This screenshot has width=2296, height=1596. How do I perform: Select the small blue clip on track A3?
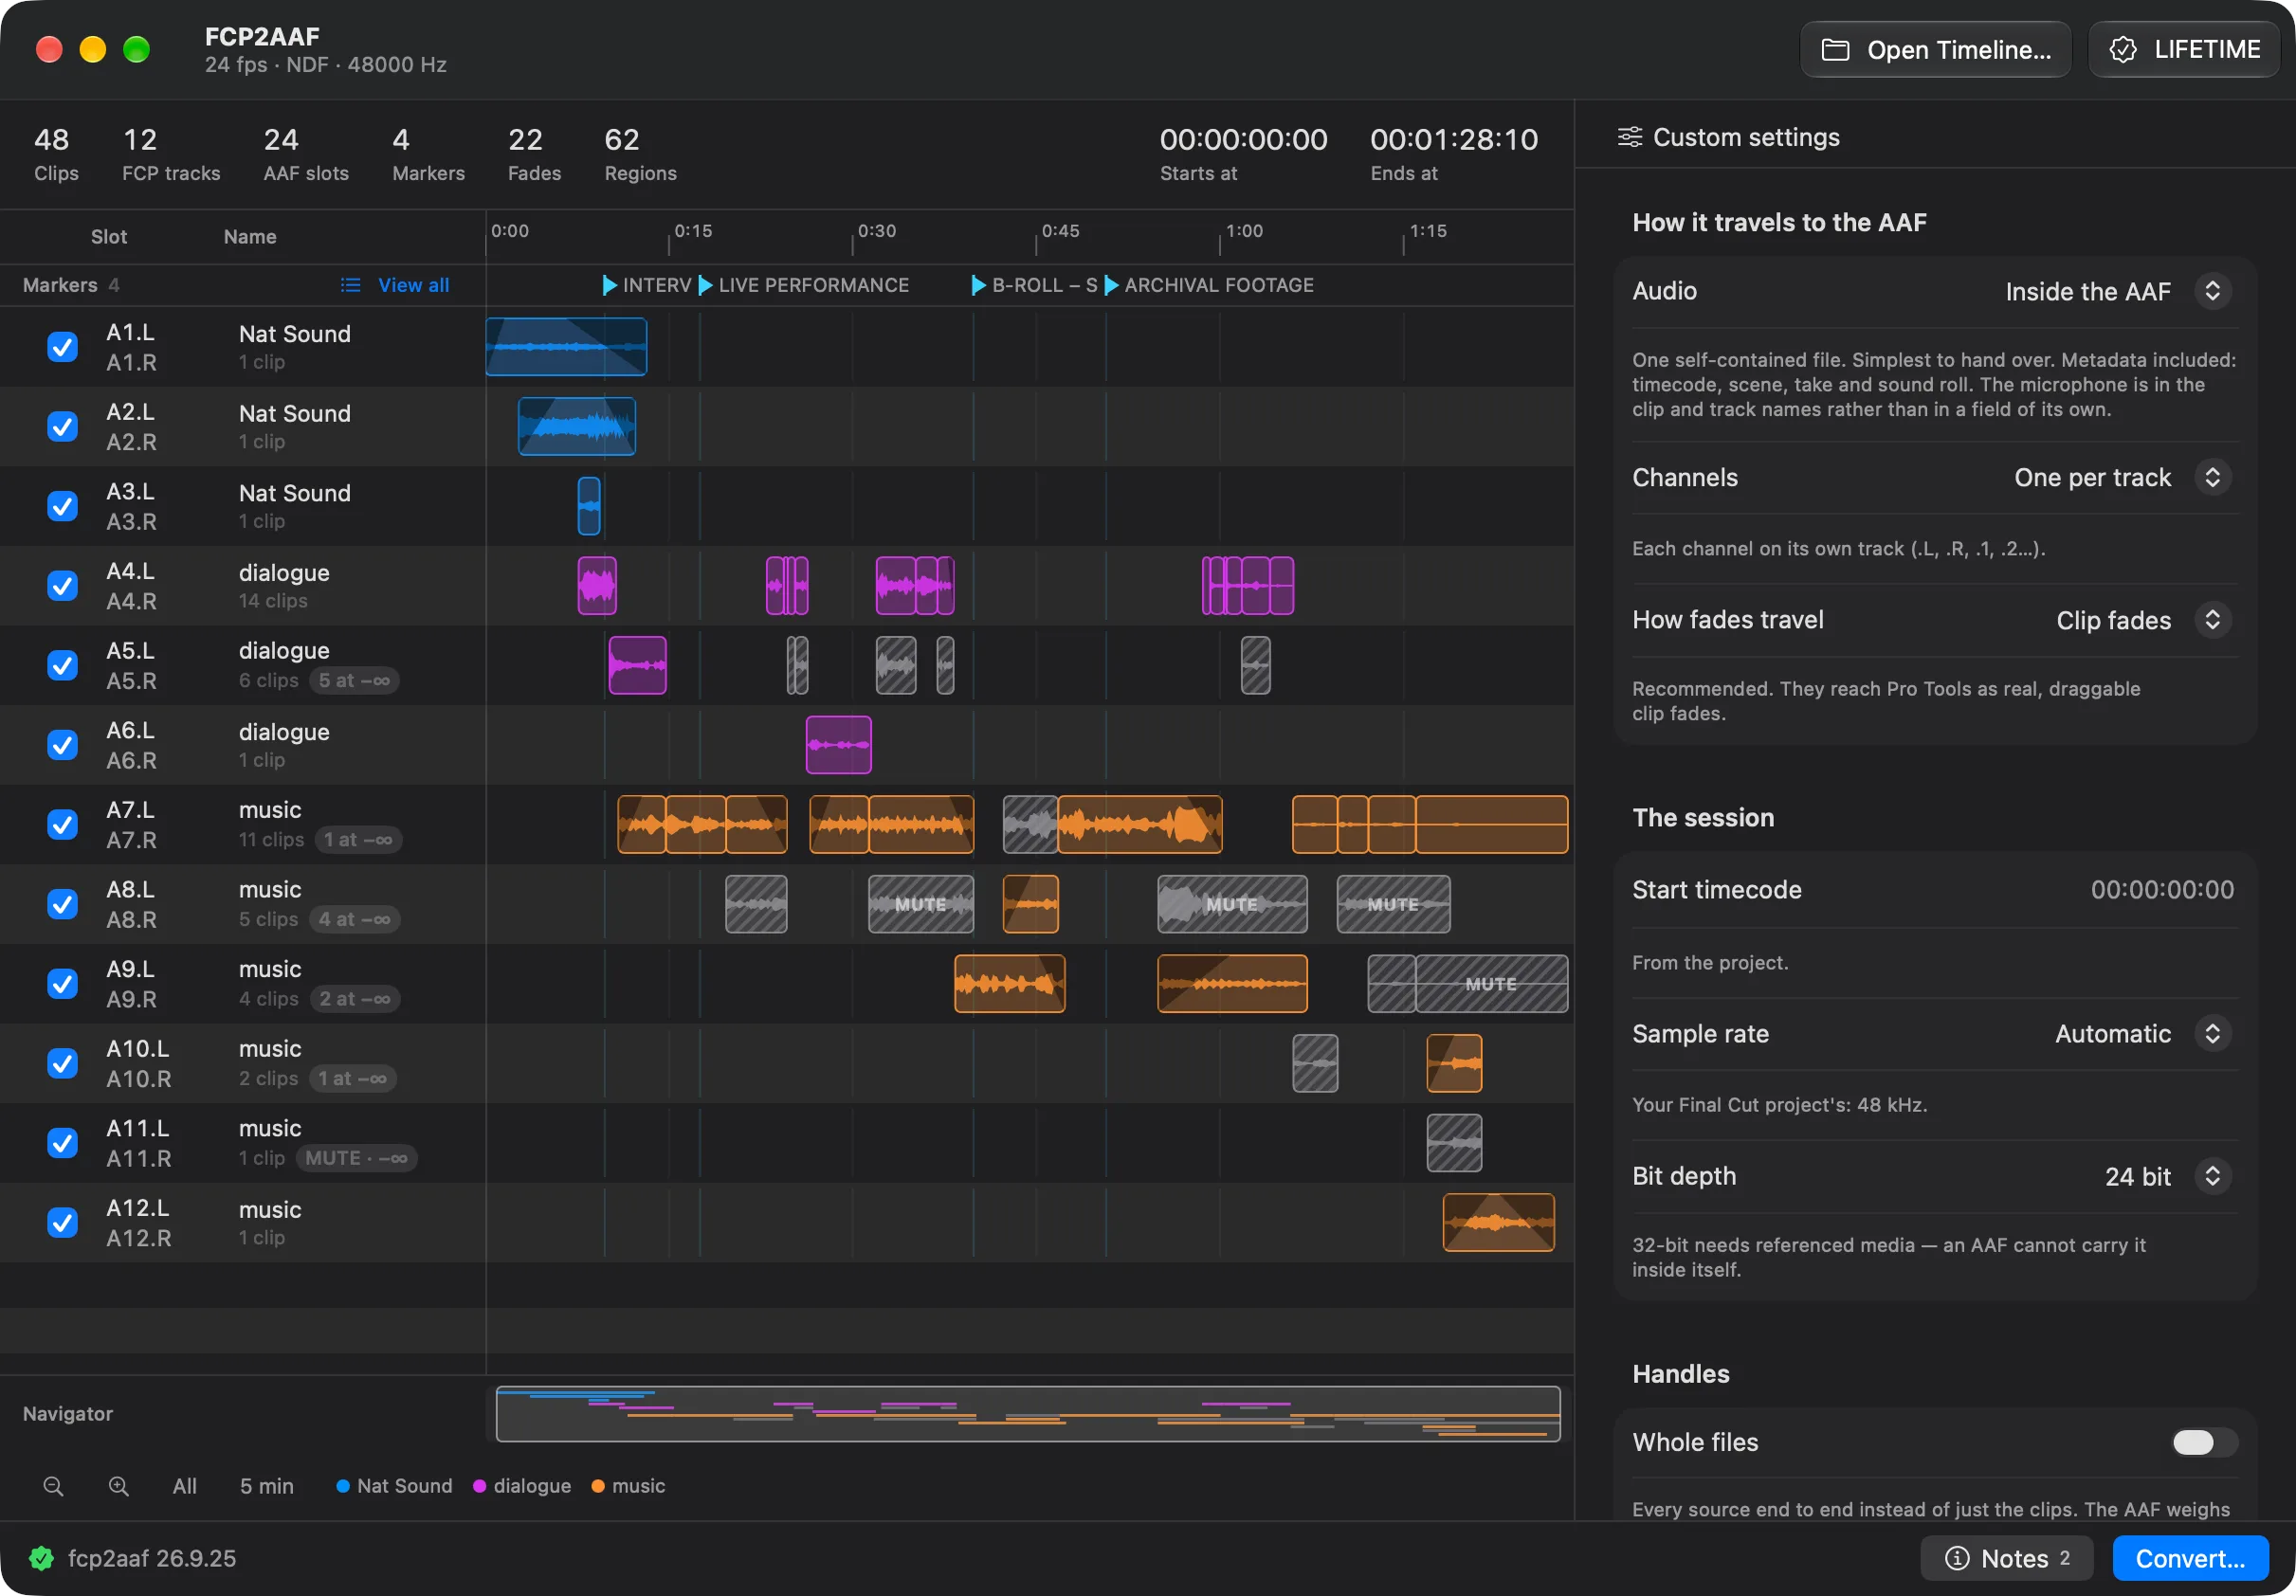pyautogui.click(x=589, y=506)
